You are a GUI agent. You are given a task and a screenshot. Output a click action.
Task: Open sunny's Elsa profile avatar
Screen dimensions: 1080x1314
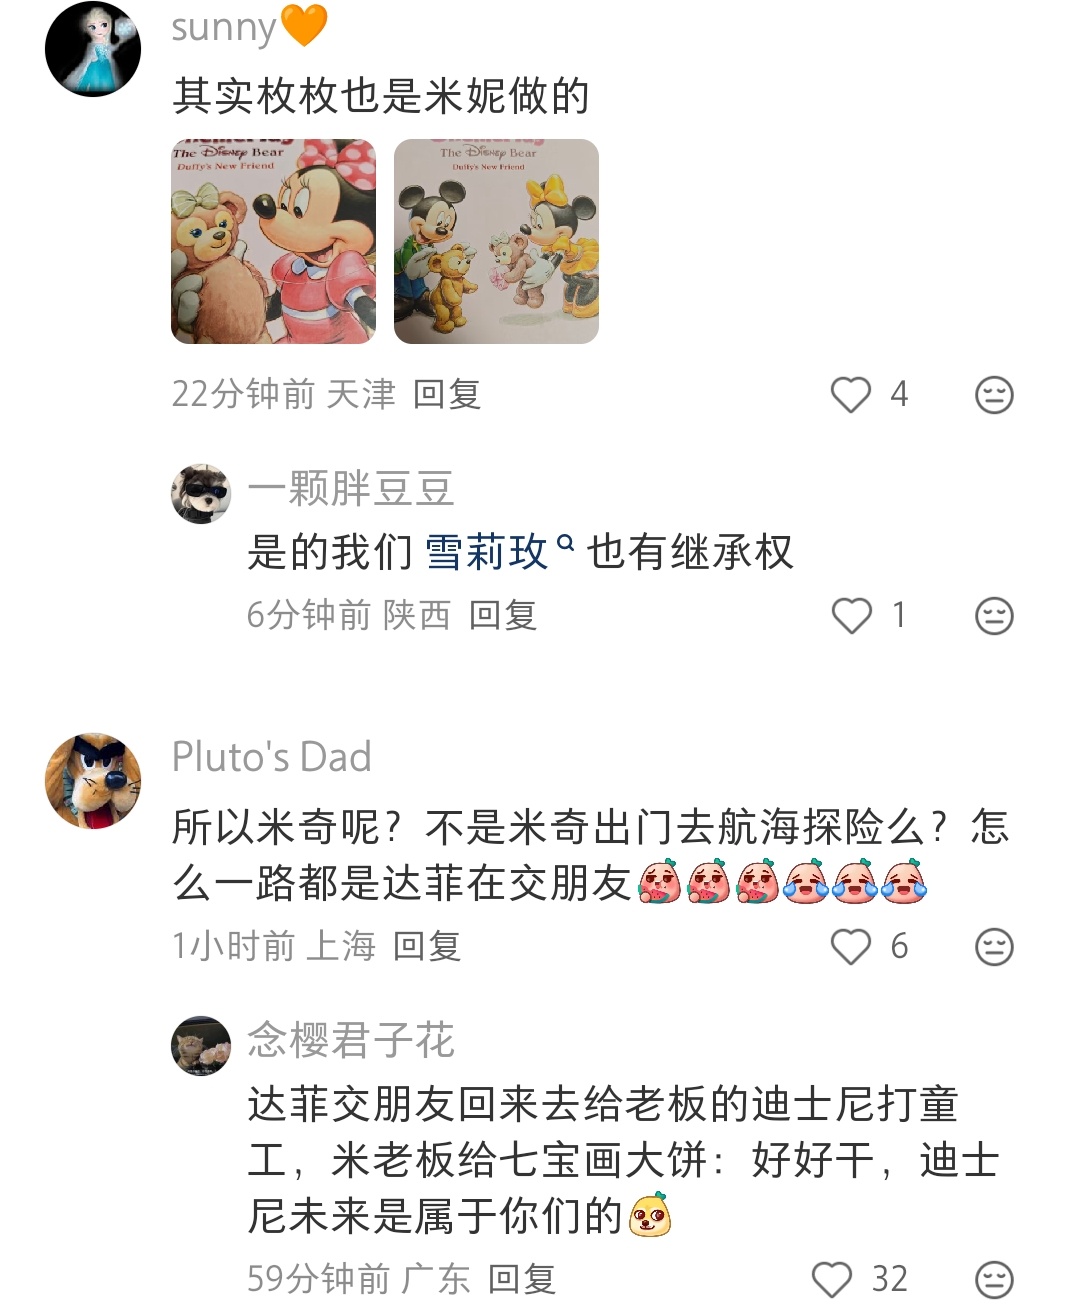point(93,49)
